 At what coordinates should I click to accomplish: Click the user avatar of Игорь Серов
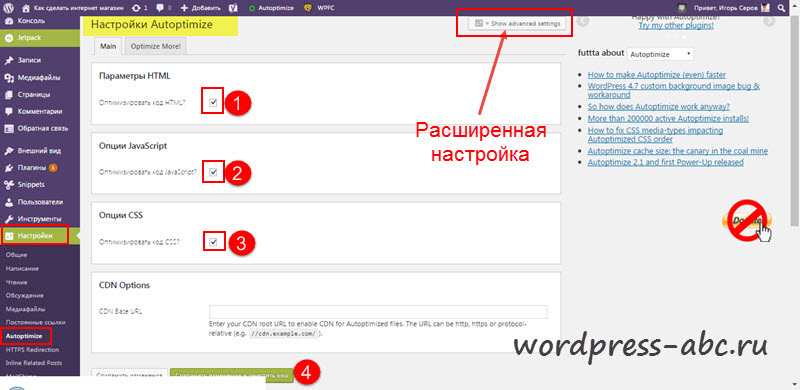pos(765,8)
